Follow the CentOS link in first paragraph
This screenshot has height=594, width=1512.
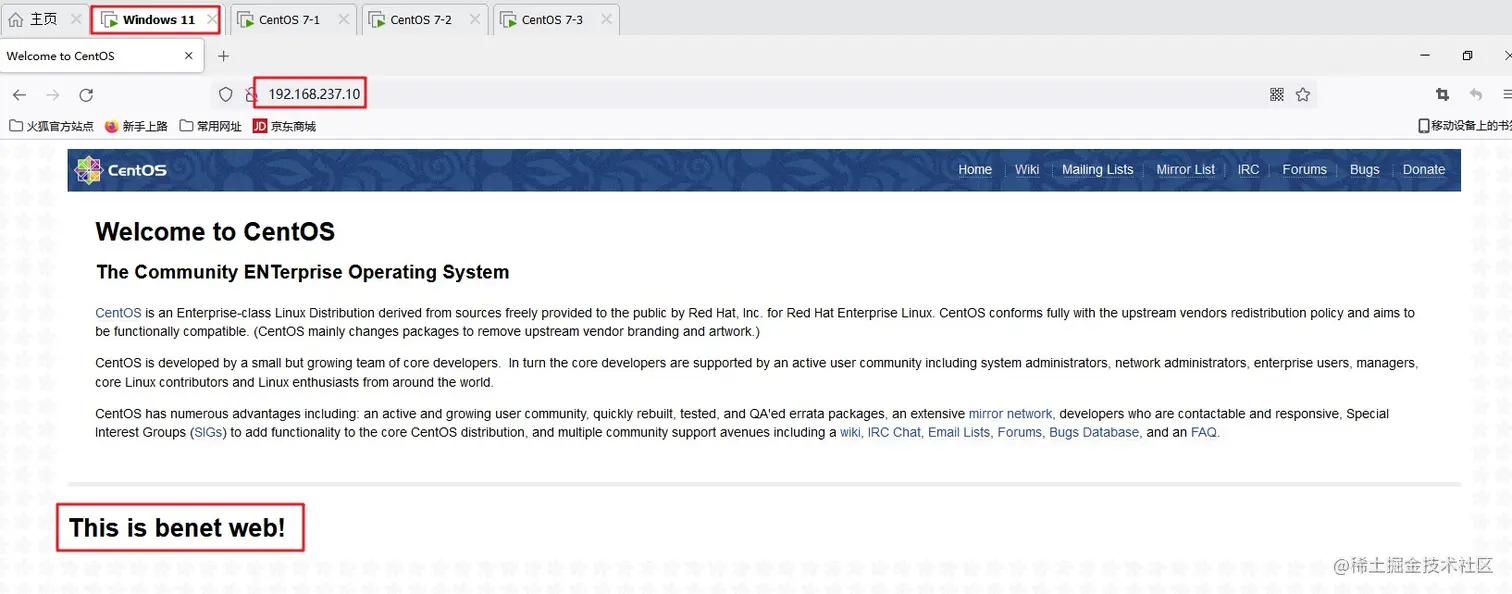pyautogui.click(x=118, y=313)
